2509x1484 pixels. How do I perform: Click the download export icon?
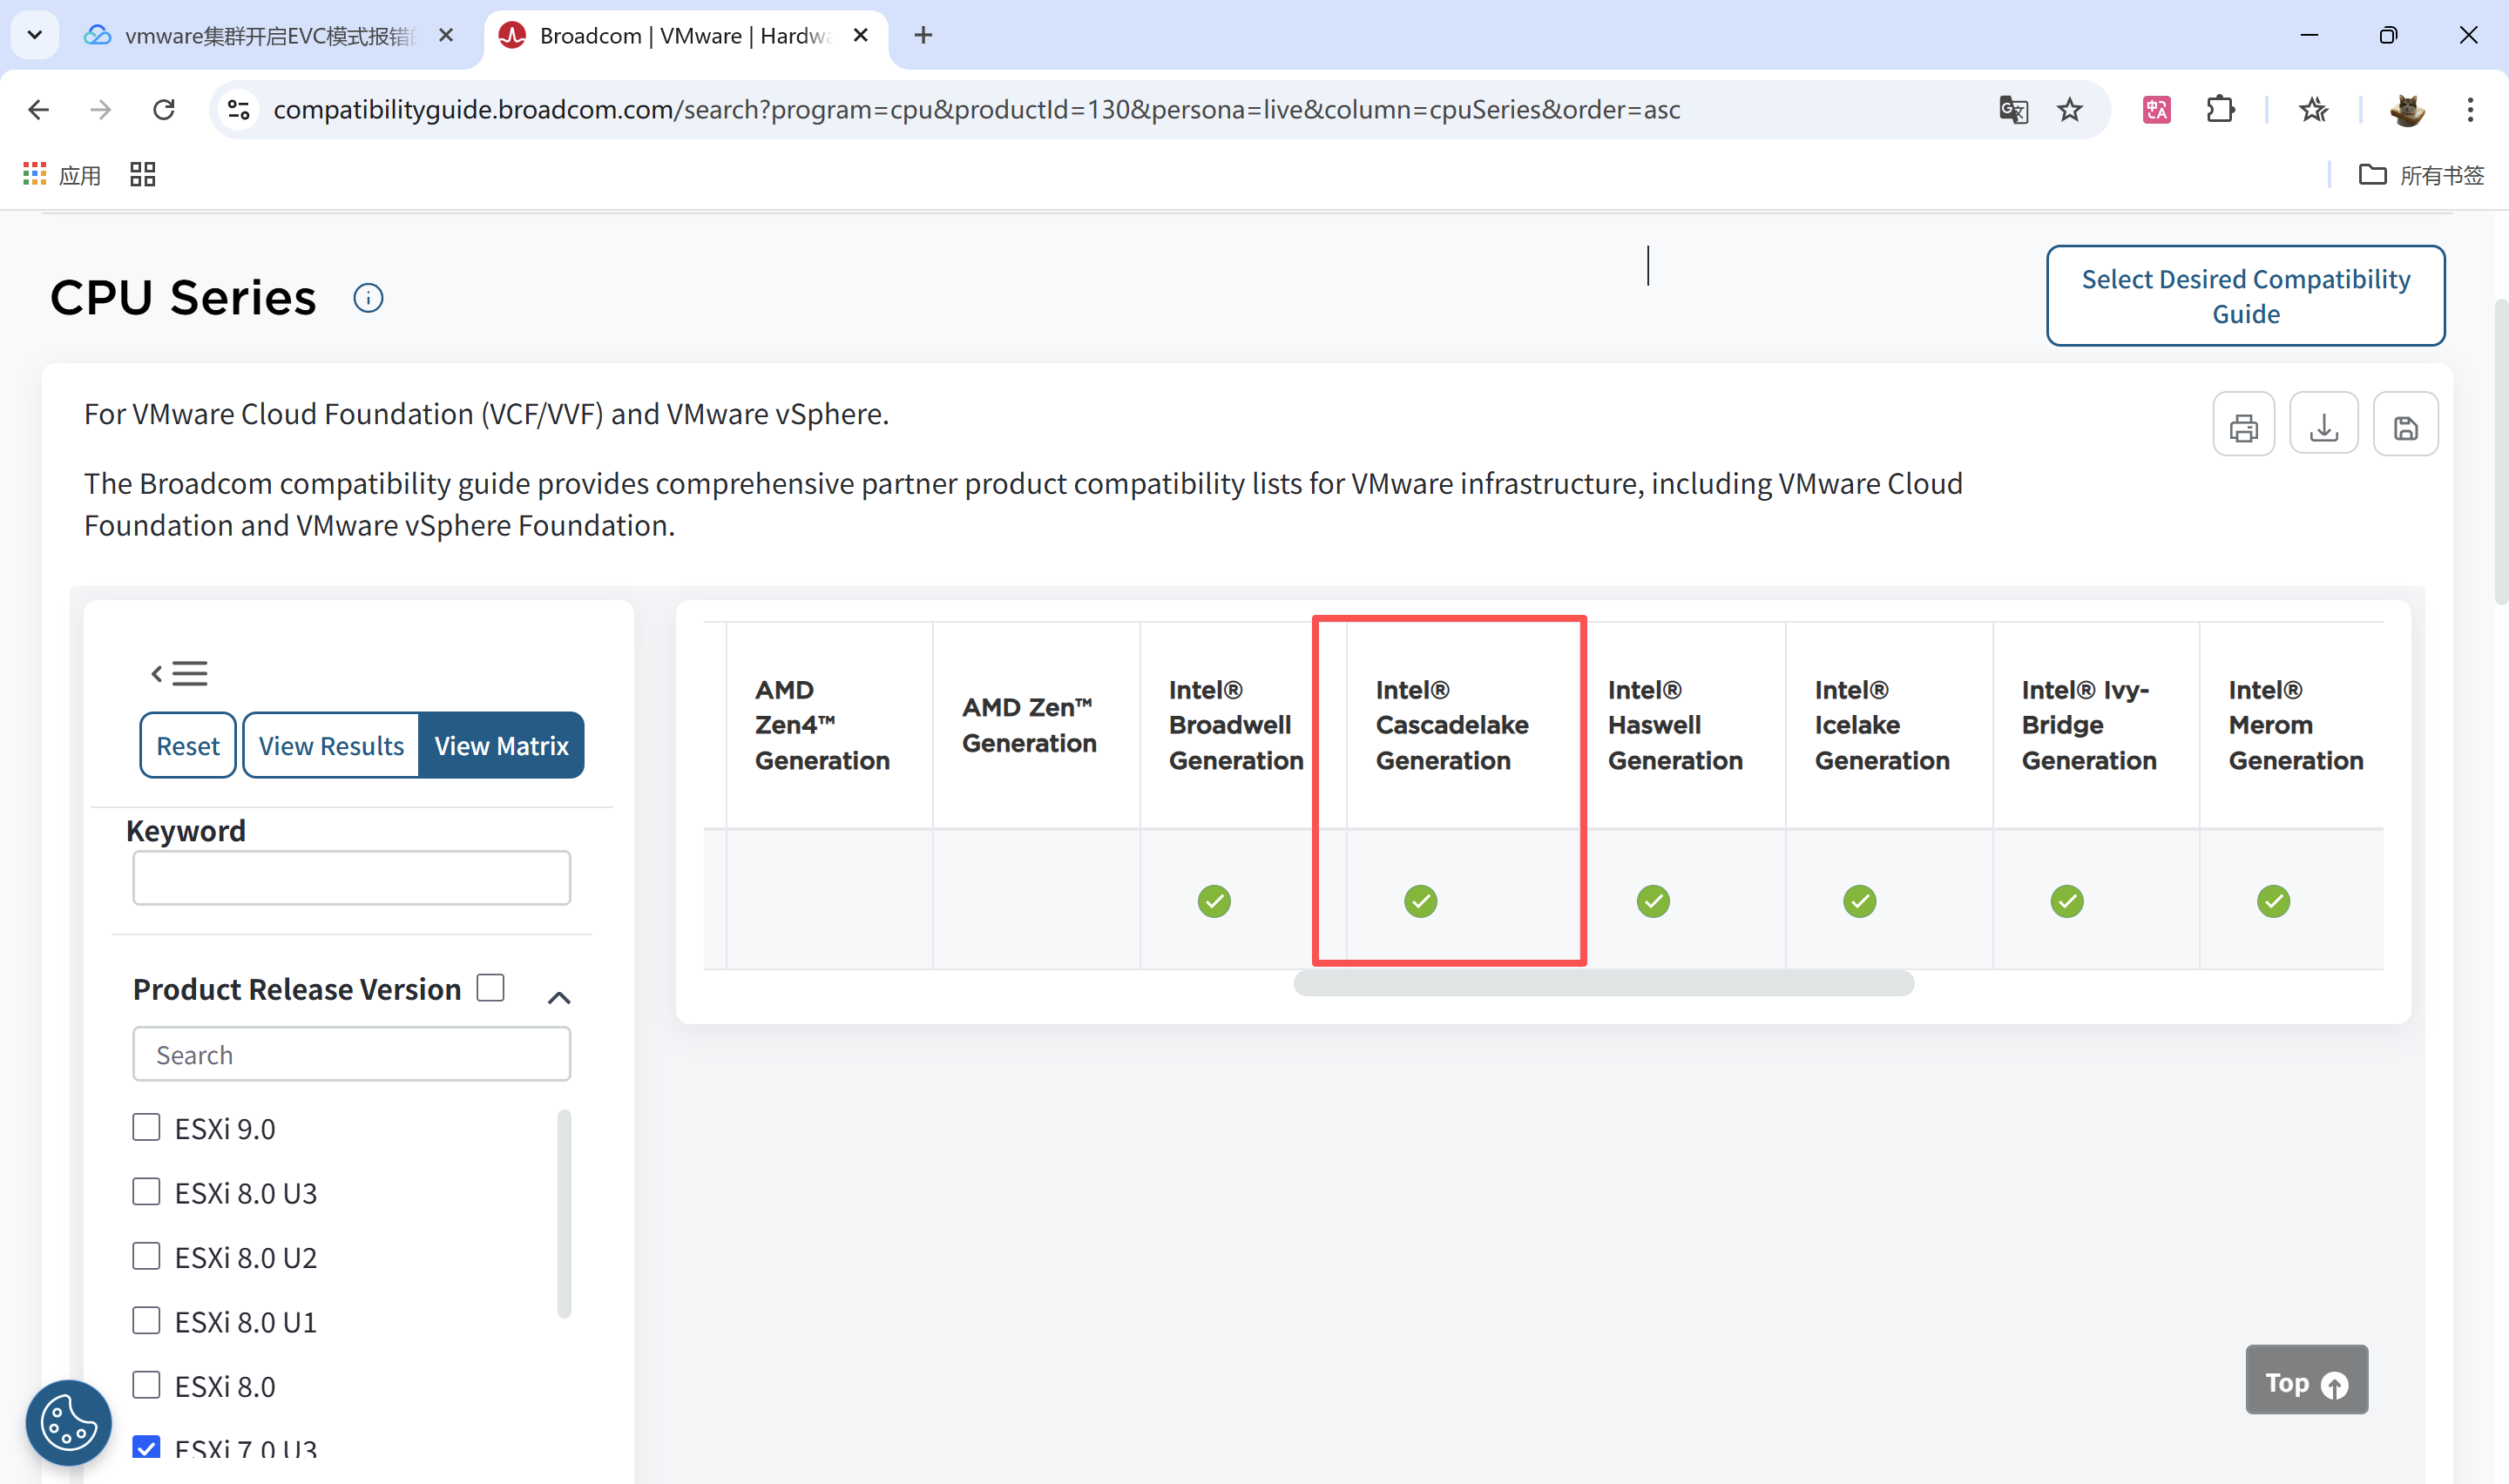click(2323, 427)
